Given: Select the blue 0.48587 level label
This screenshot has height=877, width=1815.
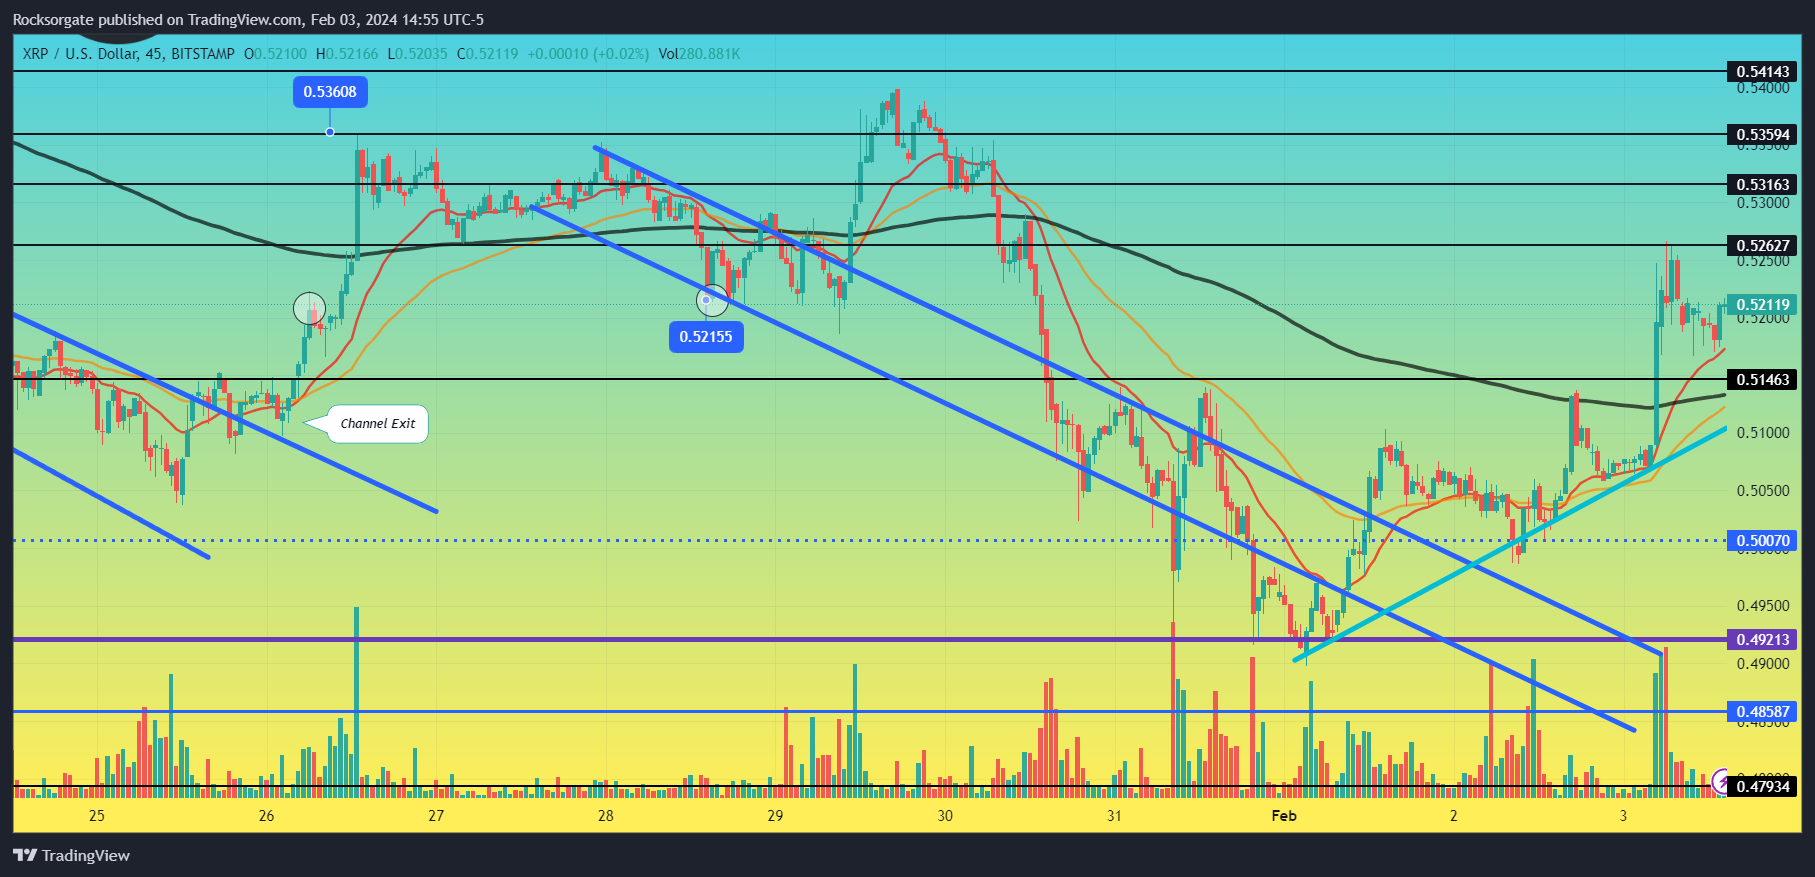Looking at the screenshot, I should tap(1762, 713).
